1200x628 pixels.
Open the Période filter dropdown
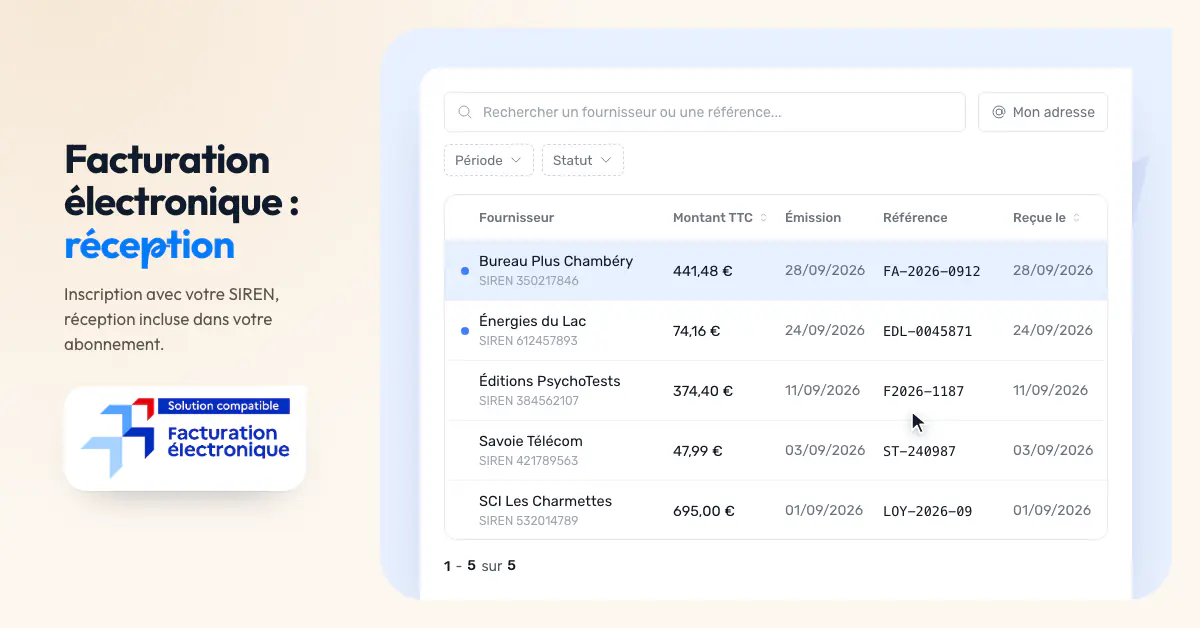489,160
